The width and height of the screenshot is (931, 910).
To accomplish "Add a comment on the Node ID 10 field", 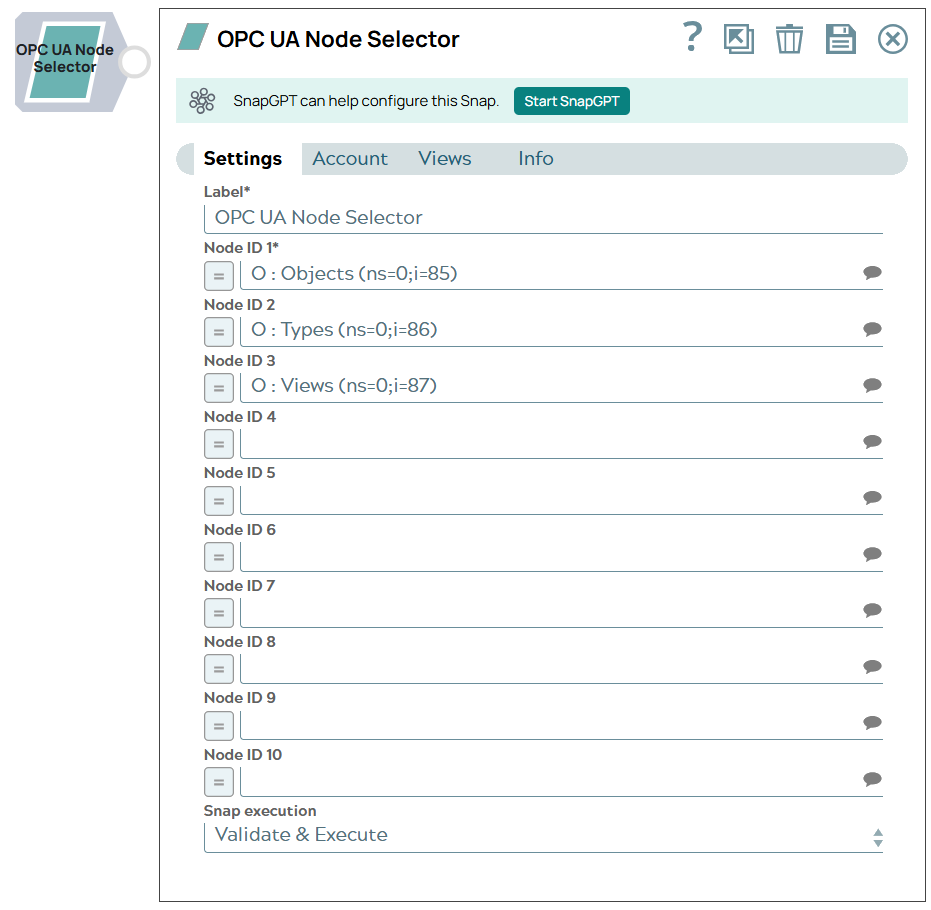I will pos(871,779).
